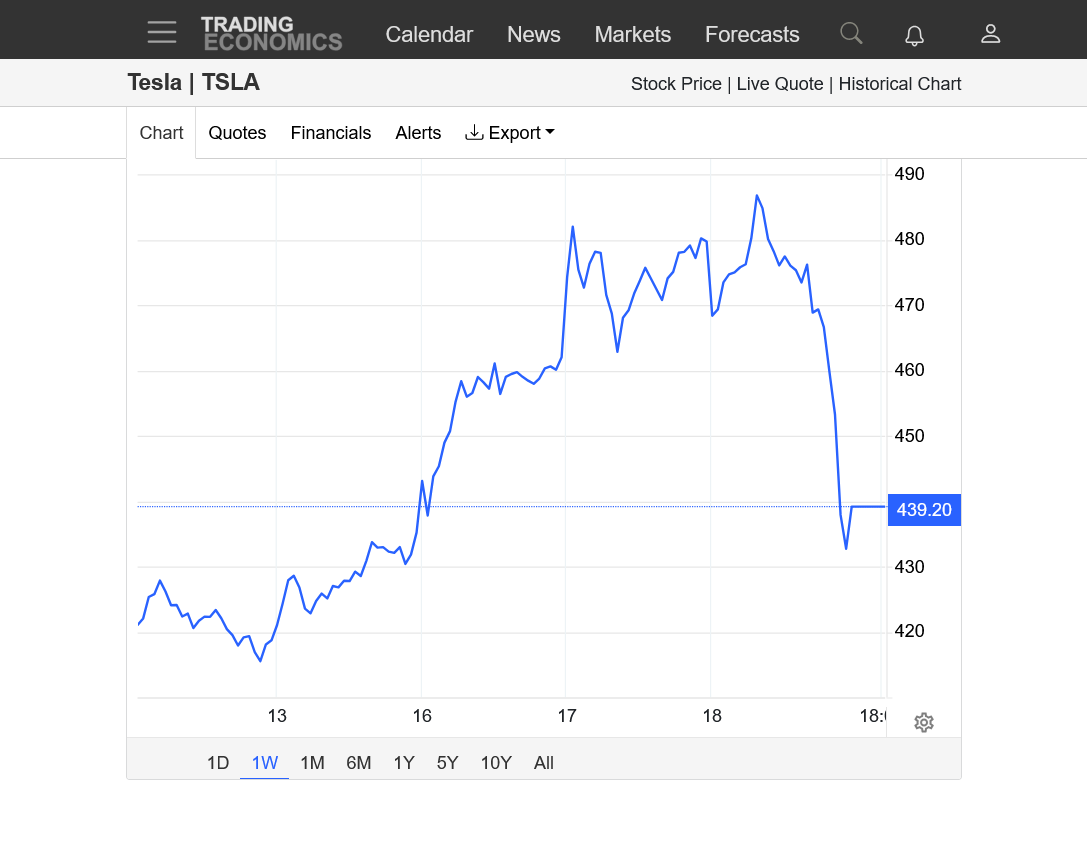This screenshot has width=1087, height=849.
Task: Open notifications bell icon
Action: (914, 35)
